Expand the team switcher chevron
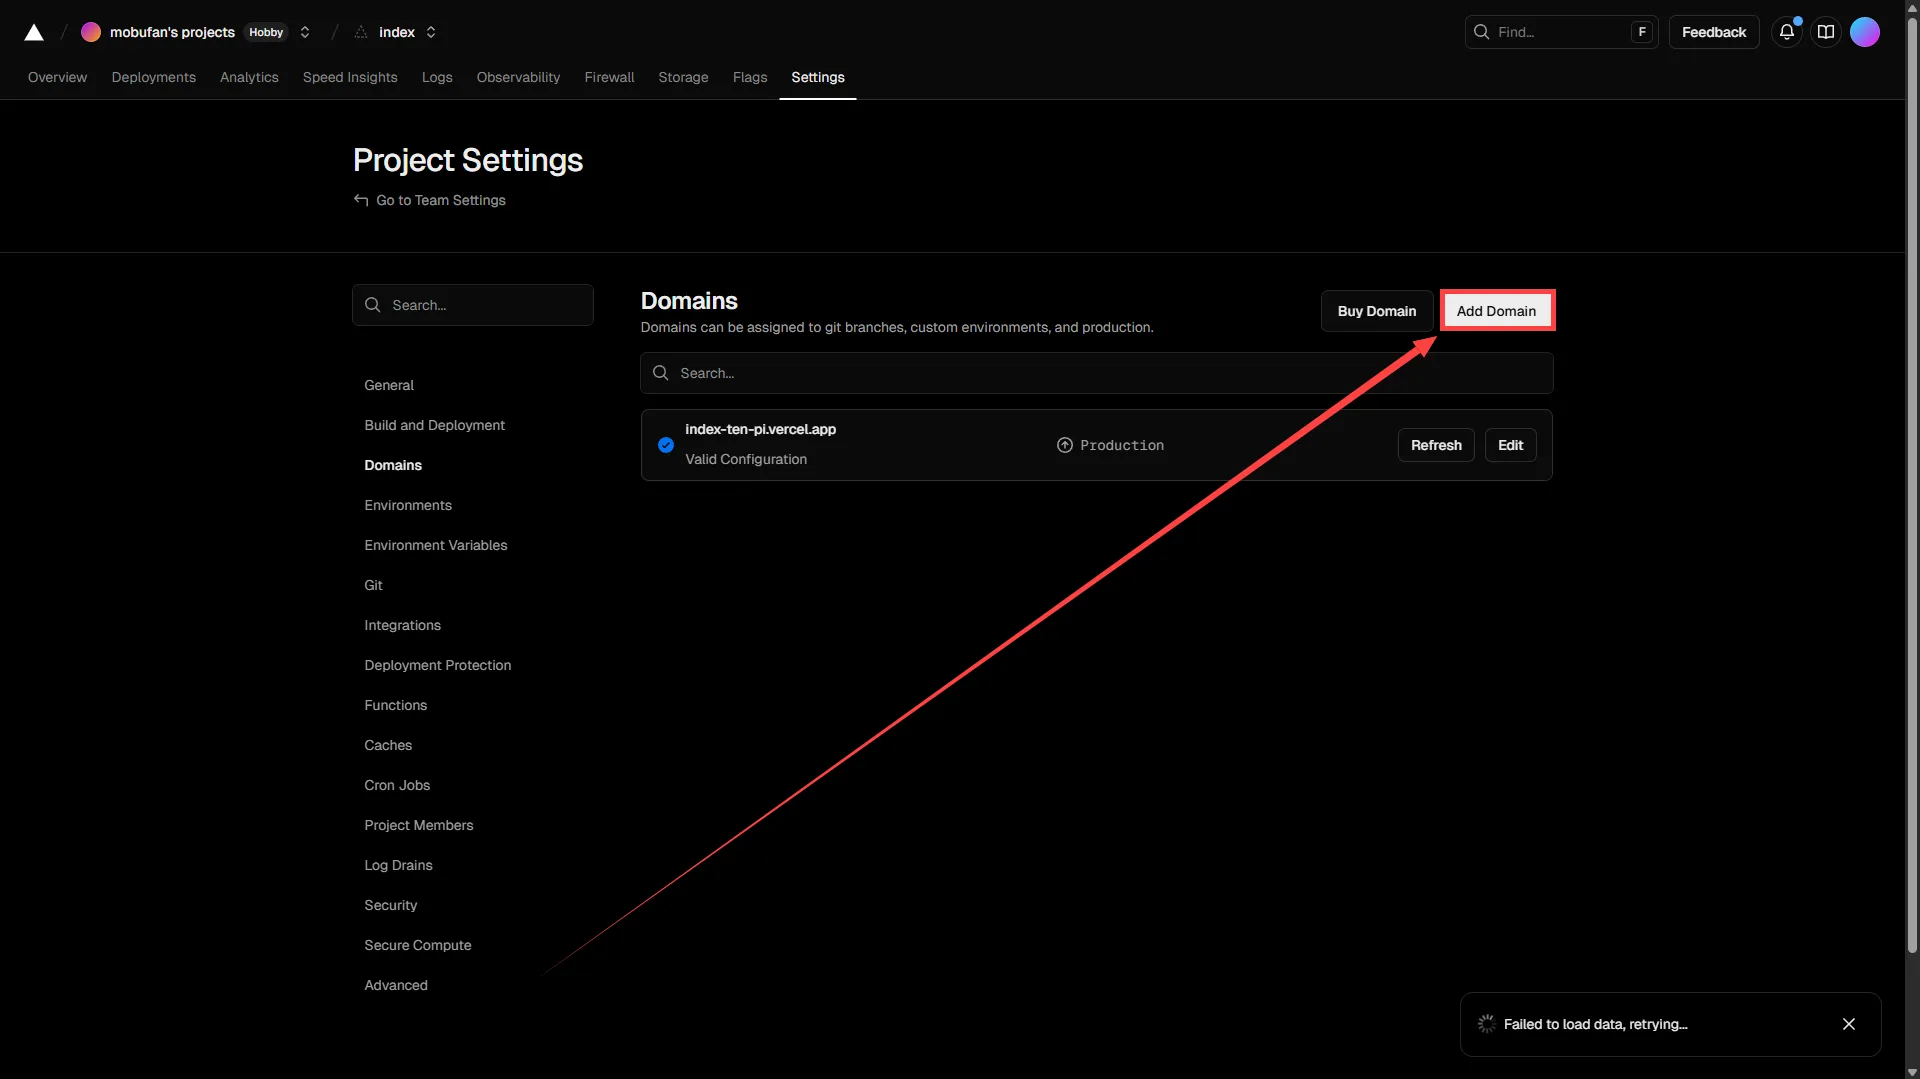The height and width of the screenshot is (1079, 1920). [x=305, y=32]
